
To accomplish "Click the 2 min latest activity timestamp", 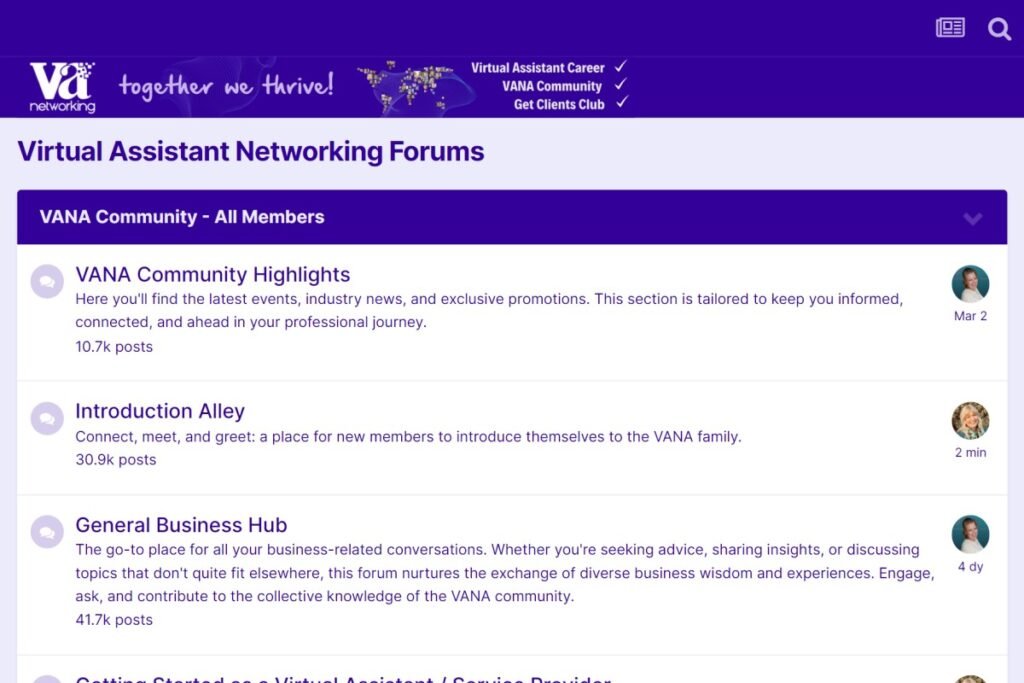I will 969,452.
